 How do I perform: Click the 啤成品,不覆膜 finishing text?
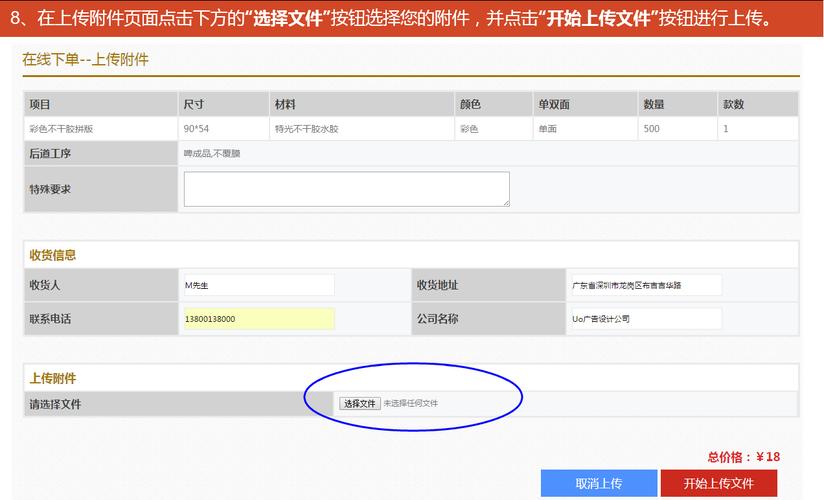tap(212, 154)
